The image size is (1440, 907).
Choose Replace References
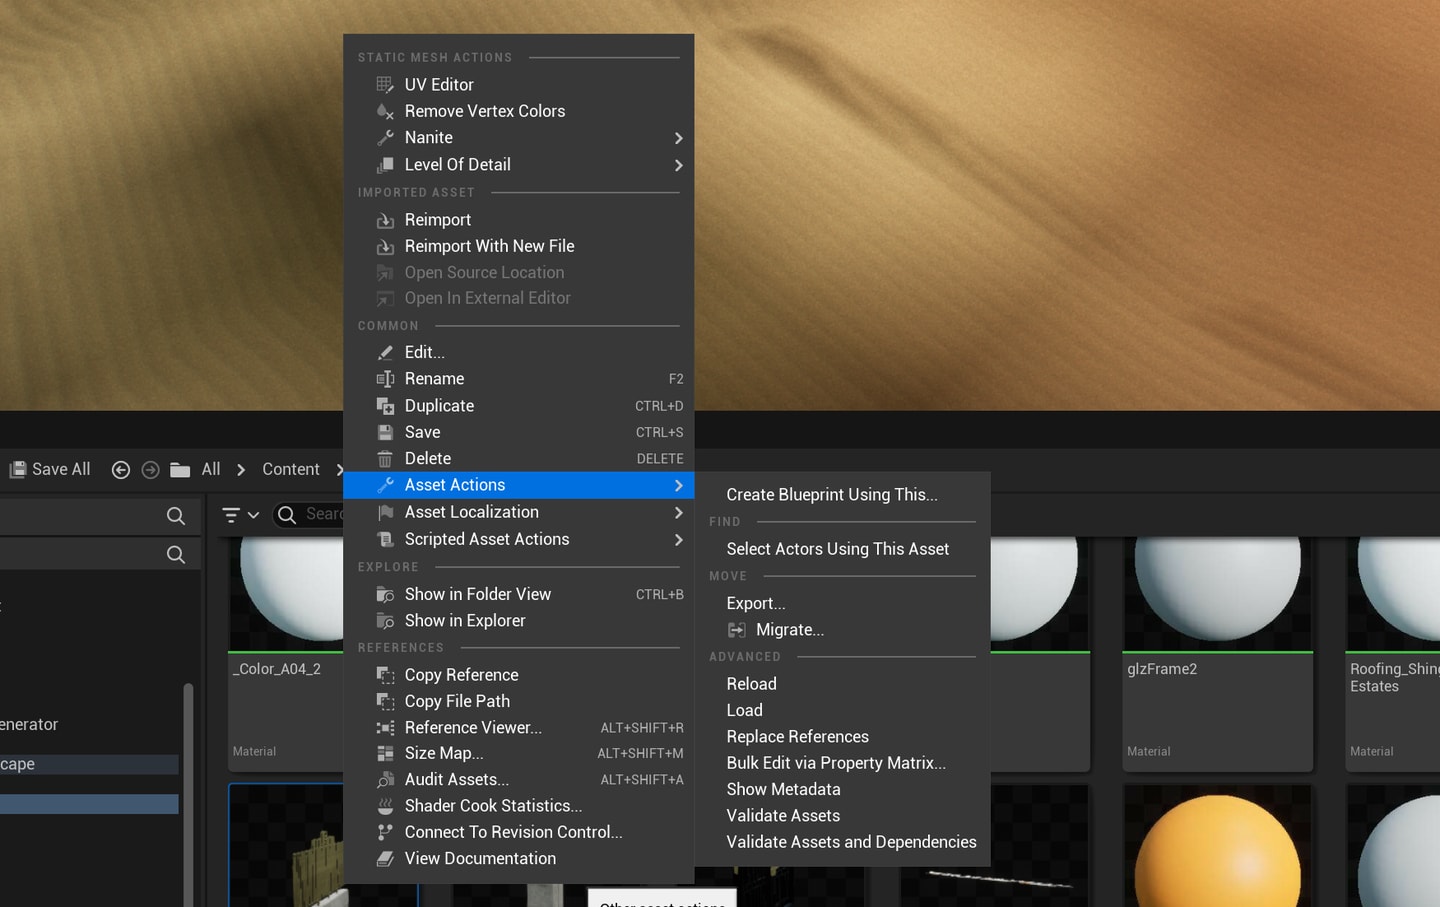click(797, 737)
